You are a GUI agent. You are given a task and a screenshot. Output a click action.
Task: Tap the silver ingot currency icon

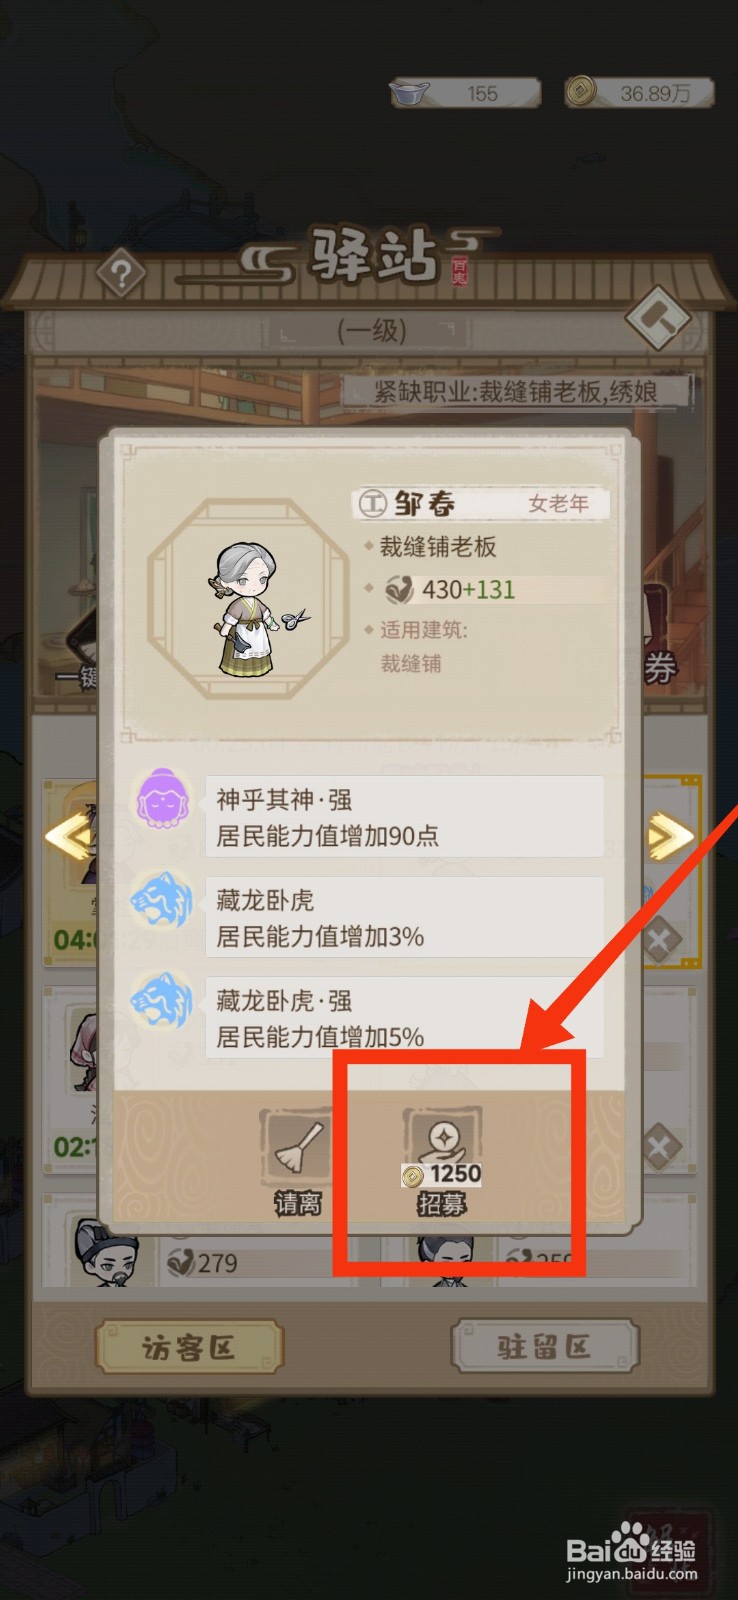click(x=410, y=93)
